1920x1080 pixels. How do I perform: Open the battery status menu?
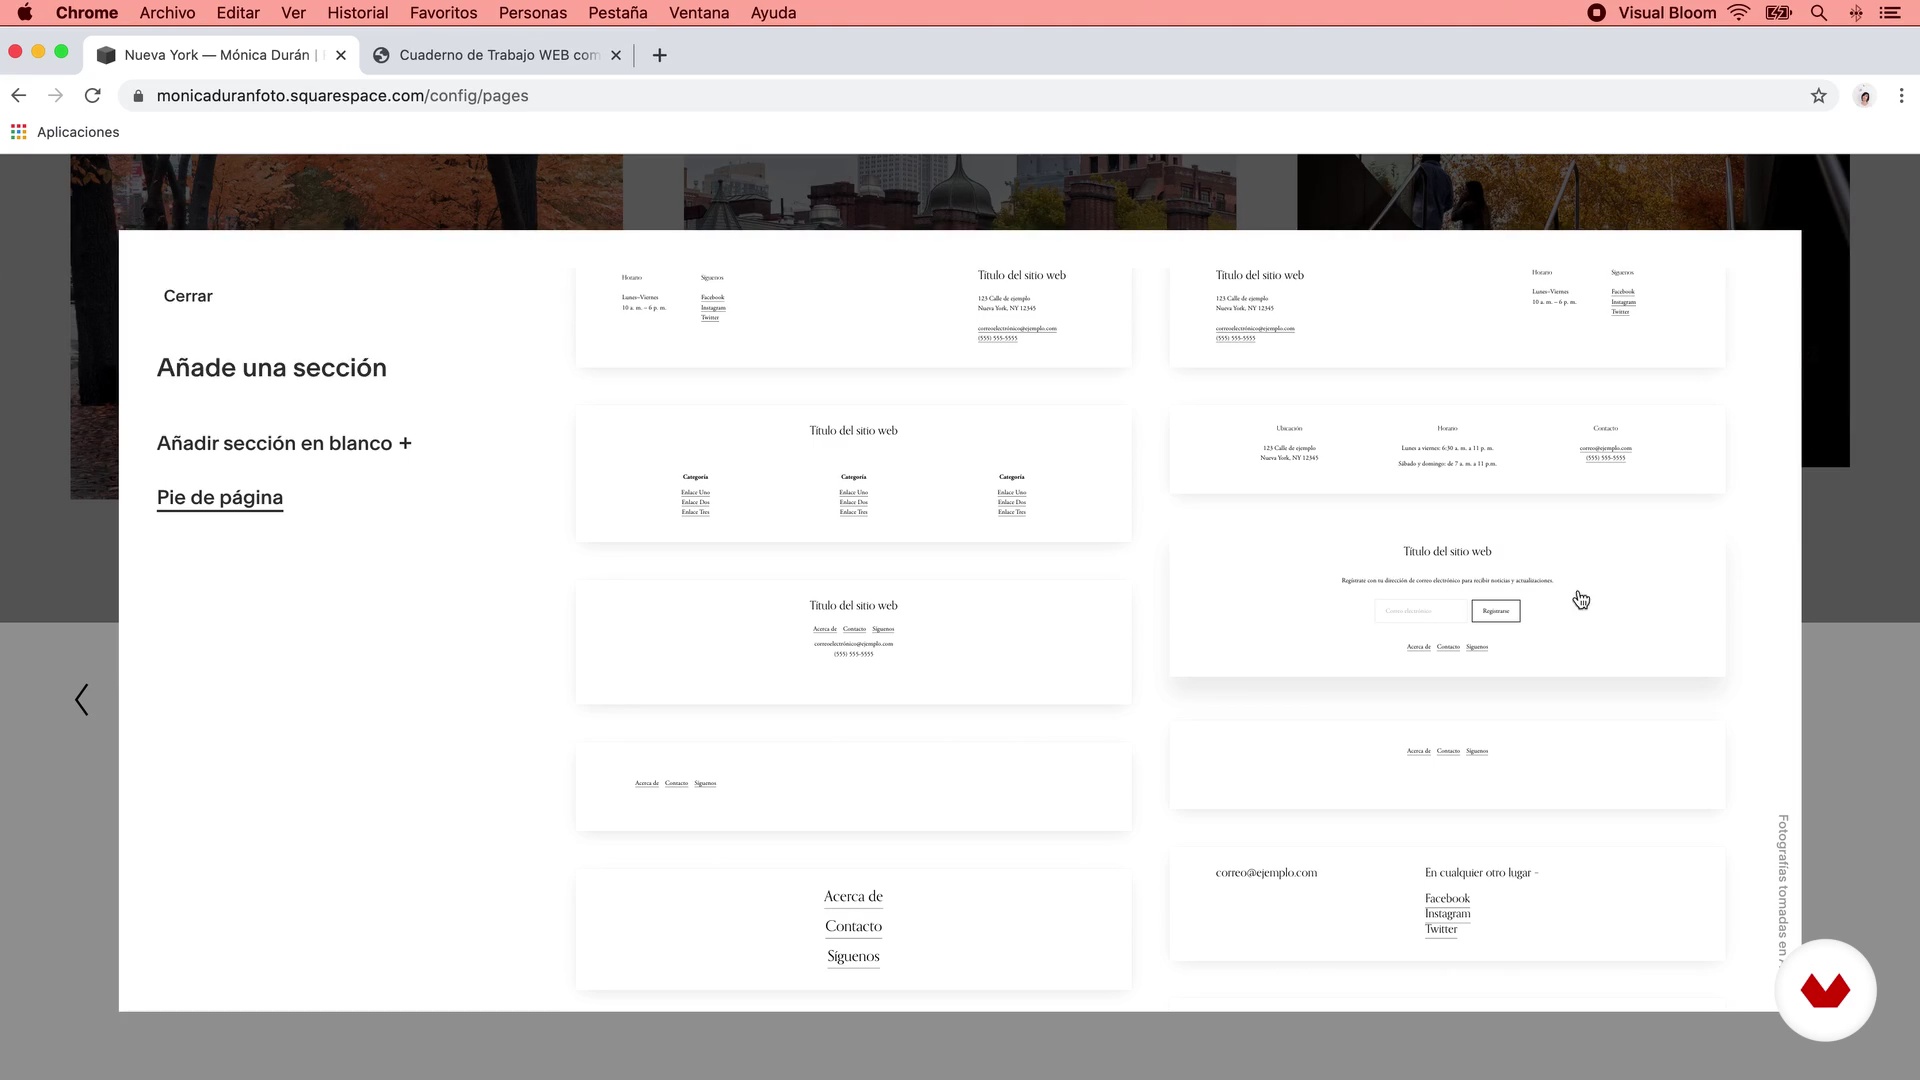coord(1779,13)
